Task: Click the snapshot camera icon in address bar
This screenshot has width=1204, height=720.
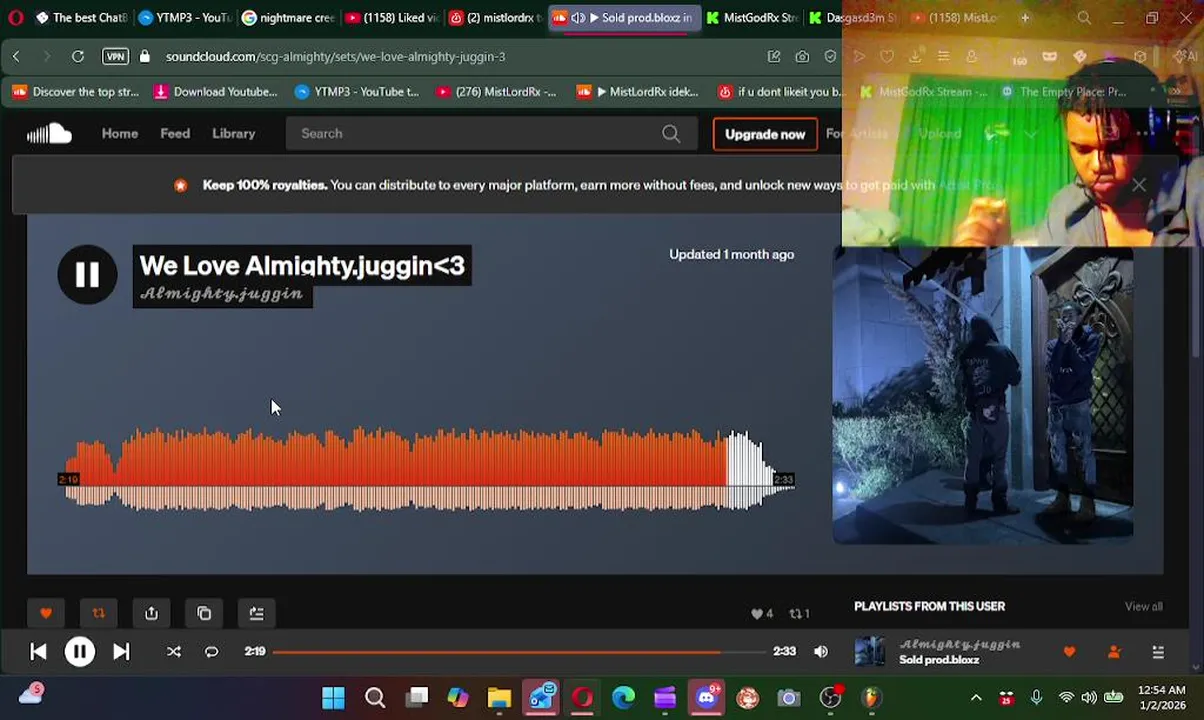Action: click(x=802, y=57)
